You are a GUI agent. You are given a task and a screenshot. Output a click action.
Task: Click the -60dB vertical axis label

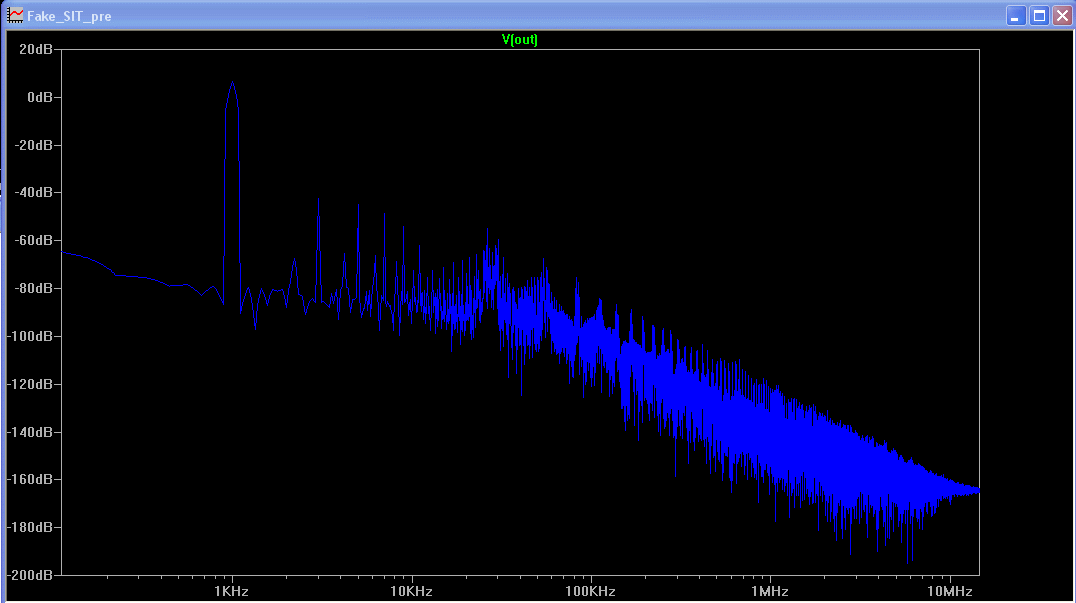click(34, 241)
